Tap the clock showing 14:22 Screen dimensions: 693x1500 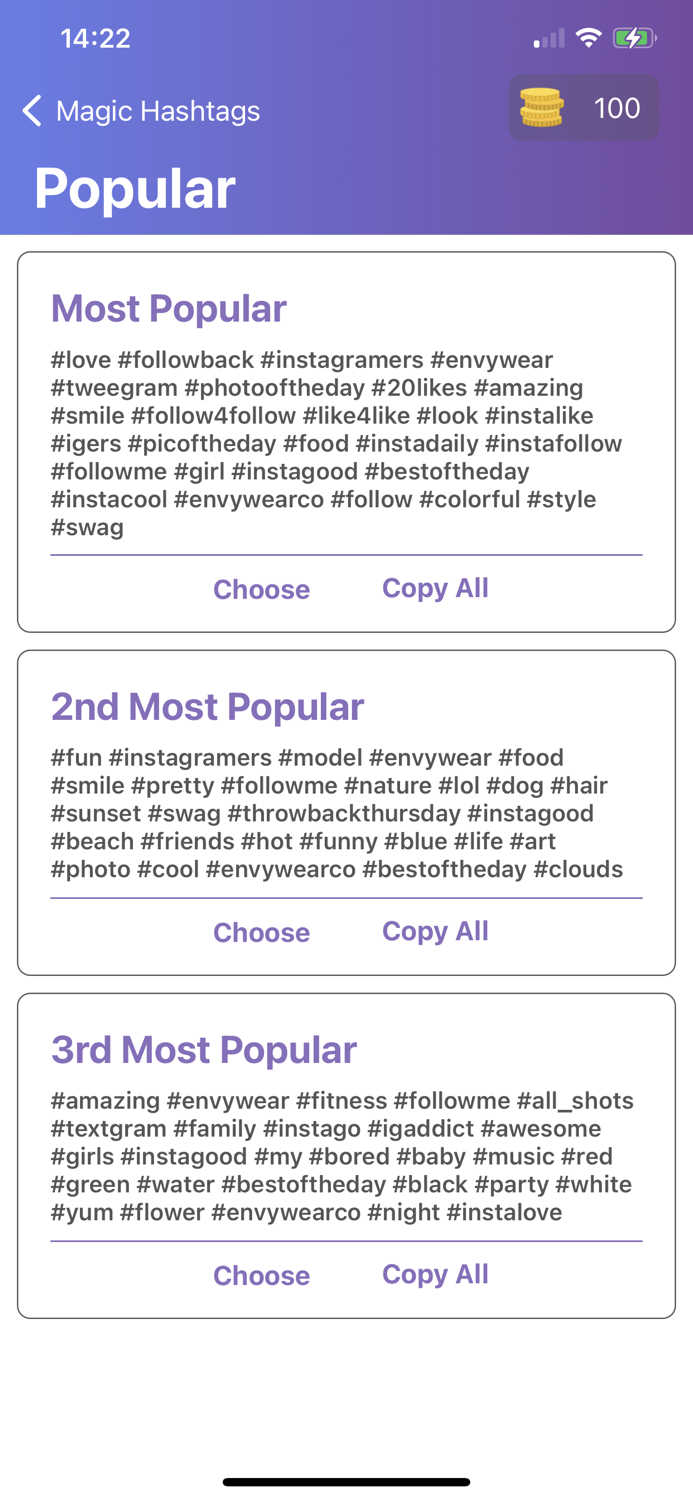96,37
